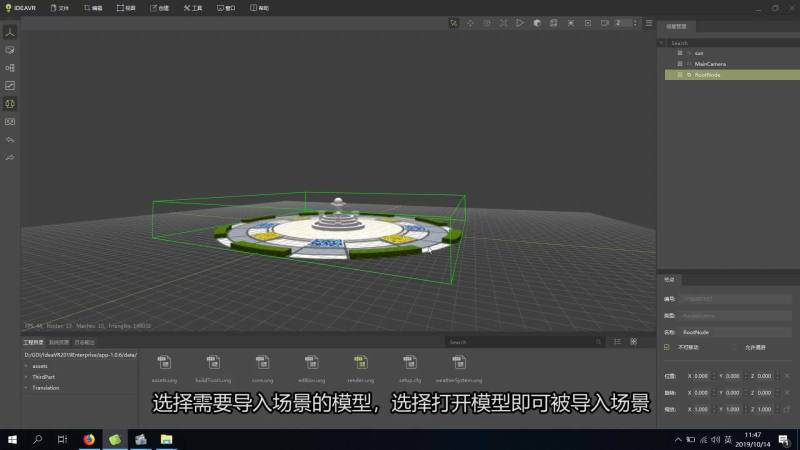Toggle the 不可移动 checkbox

click(x=667, y=347)
